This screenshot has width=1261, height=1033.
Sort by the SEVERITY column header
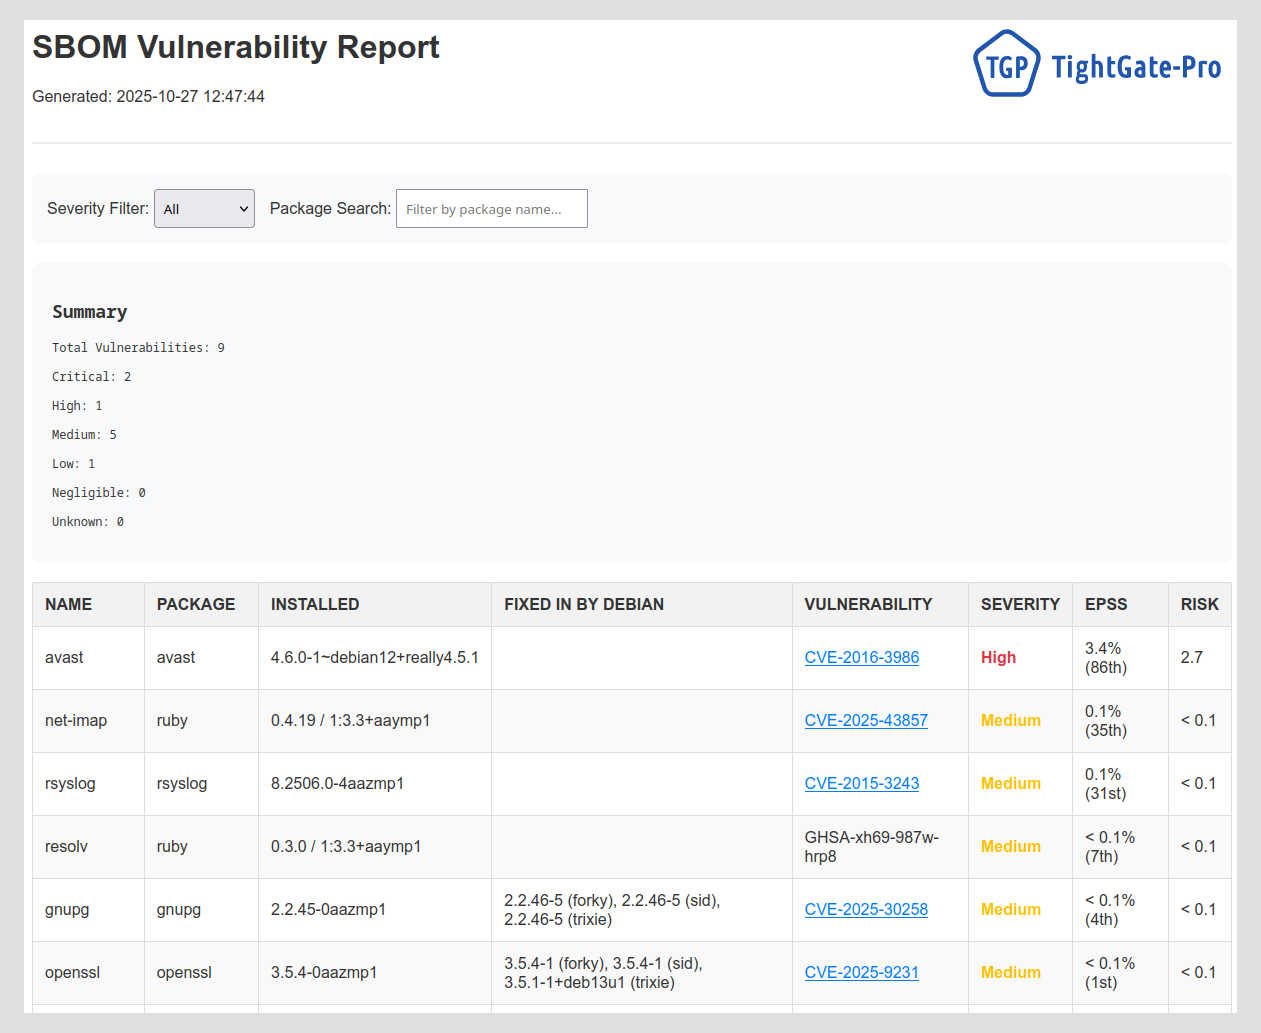point(1020,605)
